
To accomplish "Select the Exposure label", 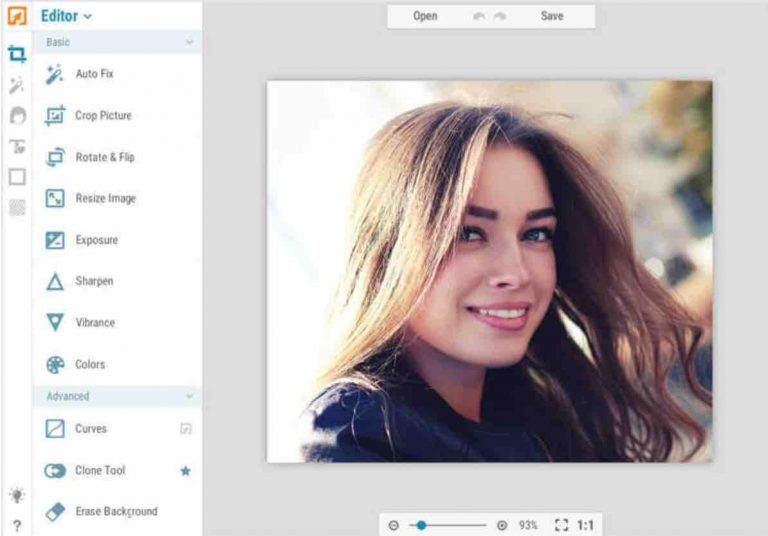I will 96,240.
